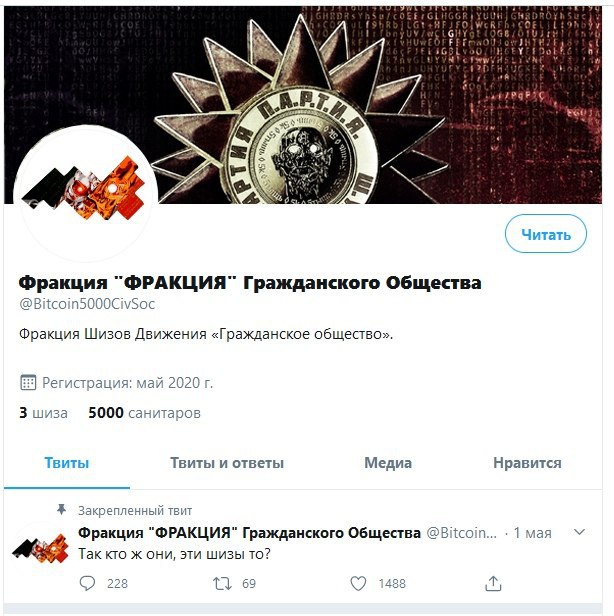Click the pin icon beside Закрепленный твит

point(62,510)
